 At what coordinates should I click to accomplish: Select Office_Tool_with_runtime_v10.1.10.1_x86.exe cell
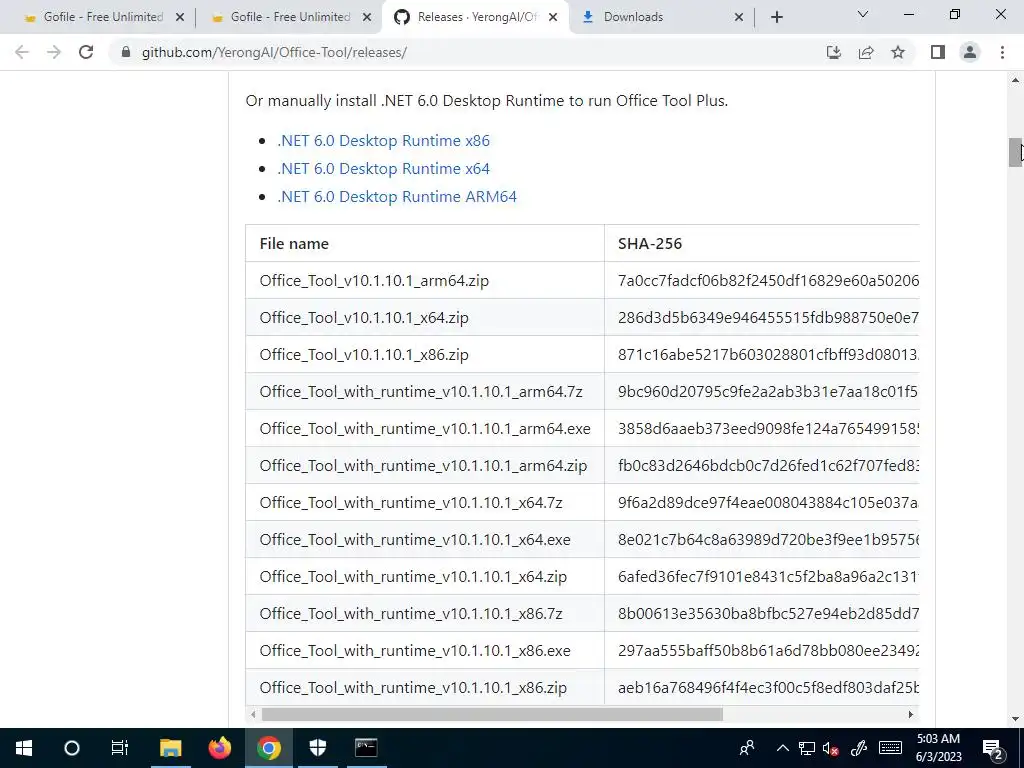pyautogui.click(x=425, y=650)
